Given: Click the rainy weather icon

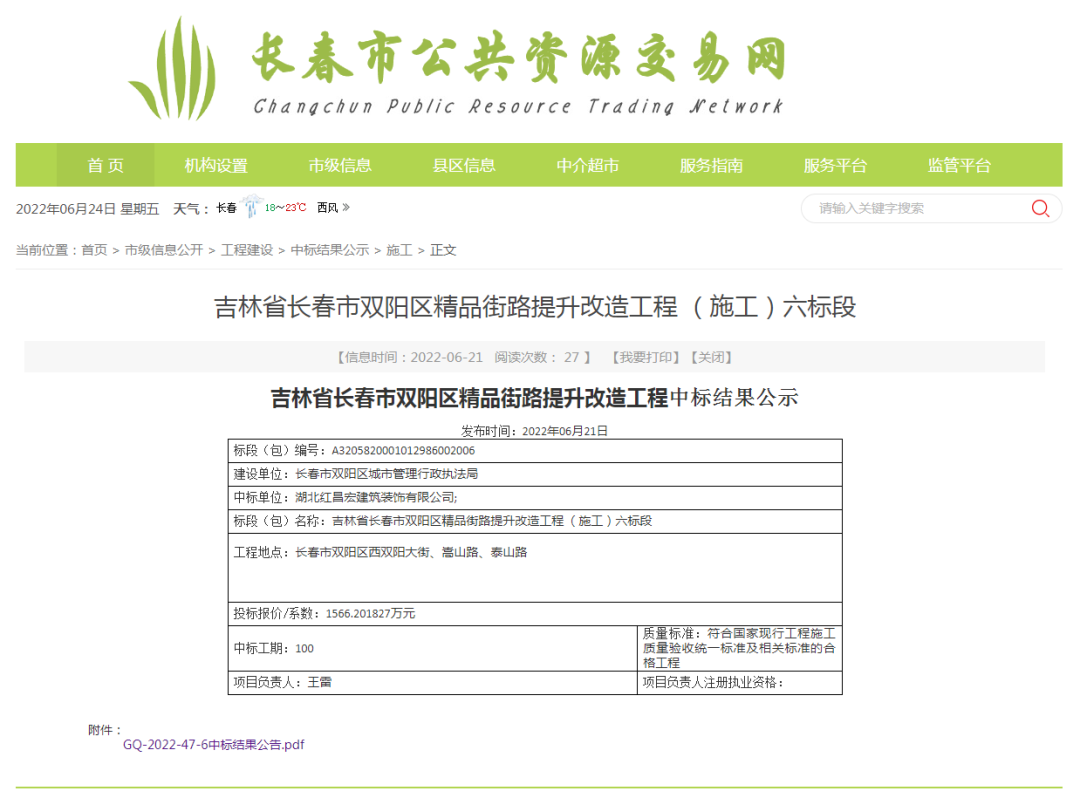Looking at the screenshot, I should pyautogui.click(x=251, y=206).
